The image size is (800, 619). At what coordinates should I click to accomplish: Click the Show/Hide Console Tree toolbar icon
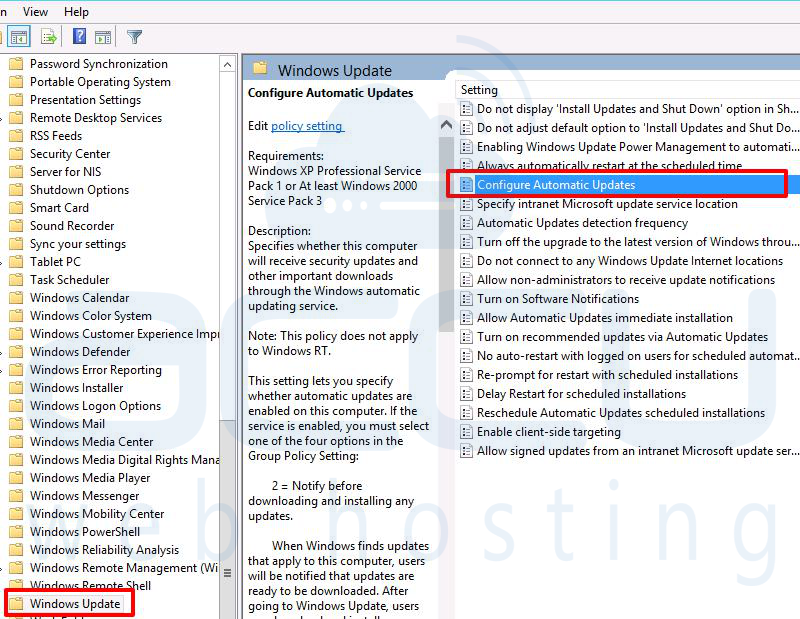pyautogui.click(x=19, y=37)
